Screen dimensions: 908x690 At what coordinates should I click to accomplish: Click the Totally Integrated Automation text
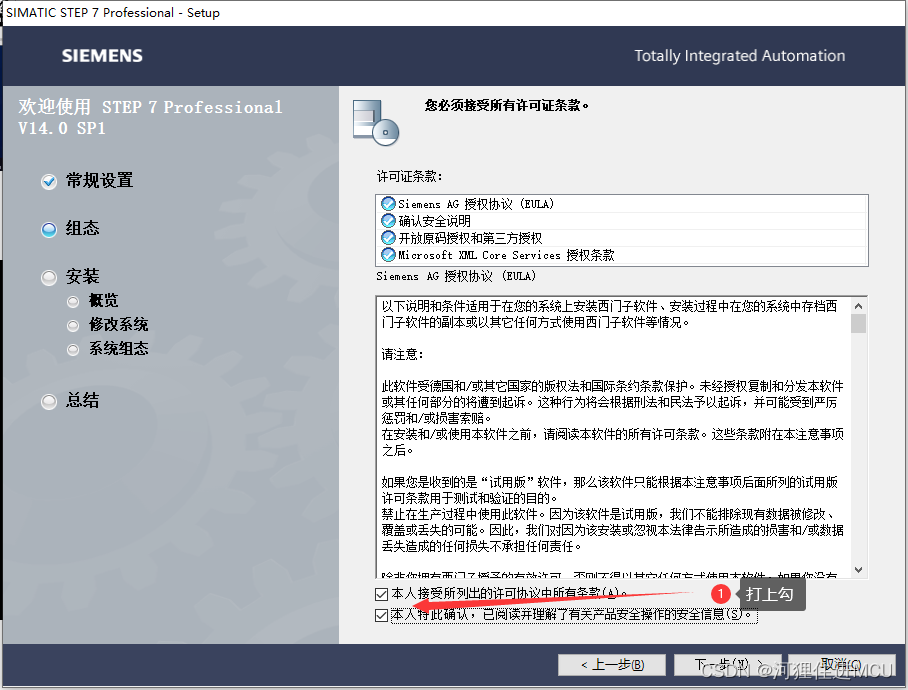739,56
